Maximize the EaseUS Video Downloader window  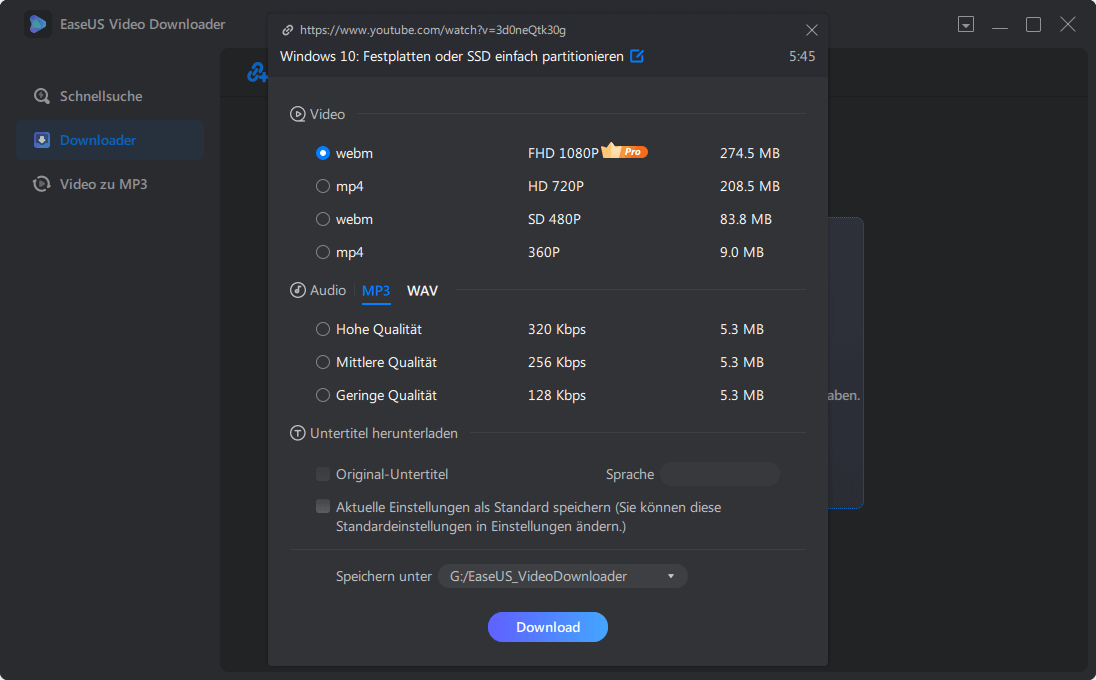tap(1033, 24)
